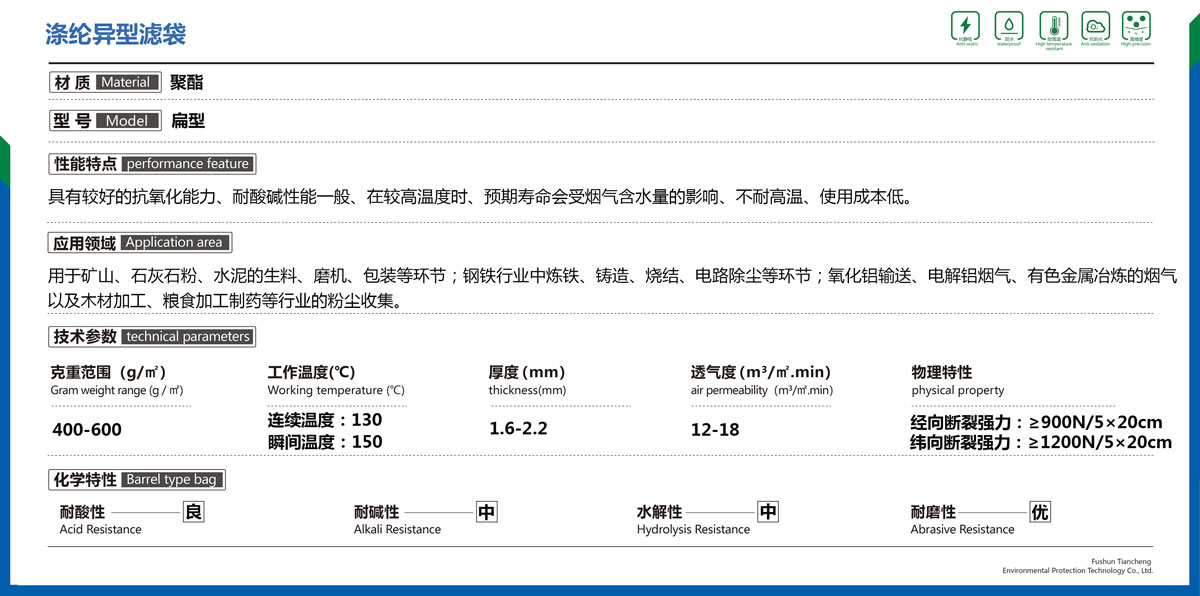Click the air permeability value 12-18

point(715,430)
